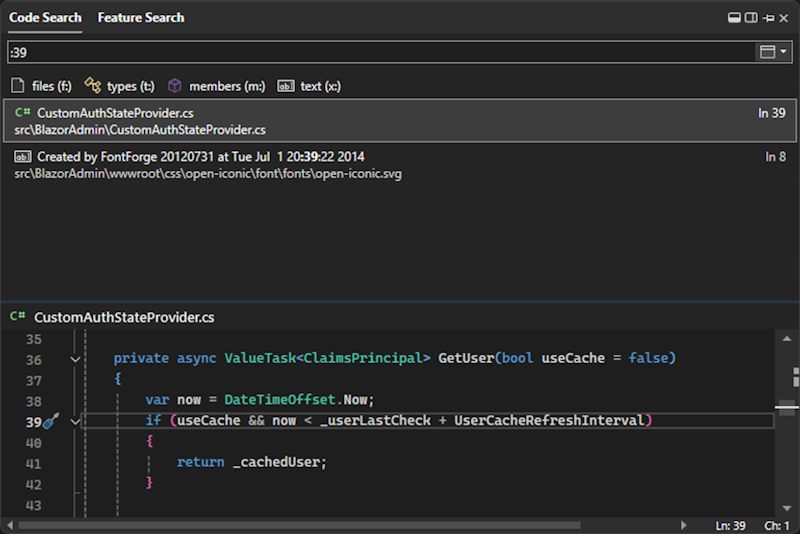This screenshot has height=534, width=800.
Task: Switch preview panel to bottom layout
Action: tap(734, 18)
